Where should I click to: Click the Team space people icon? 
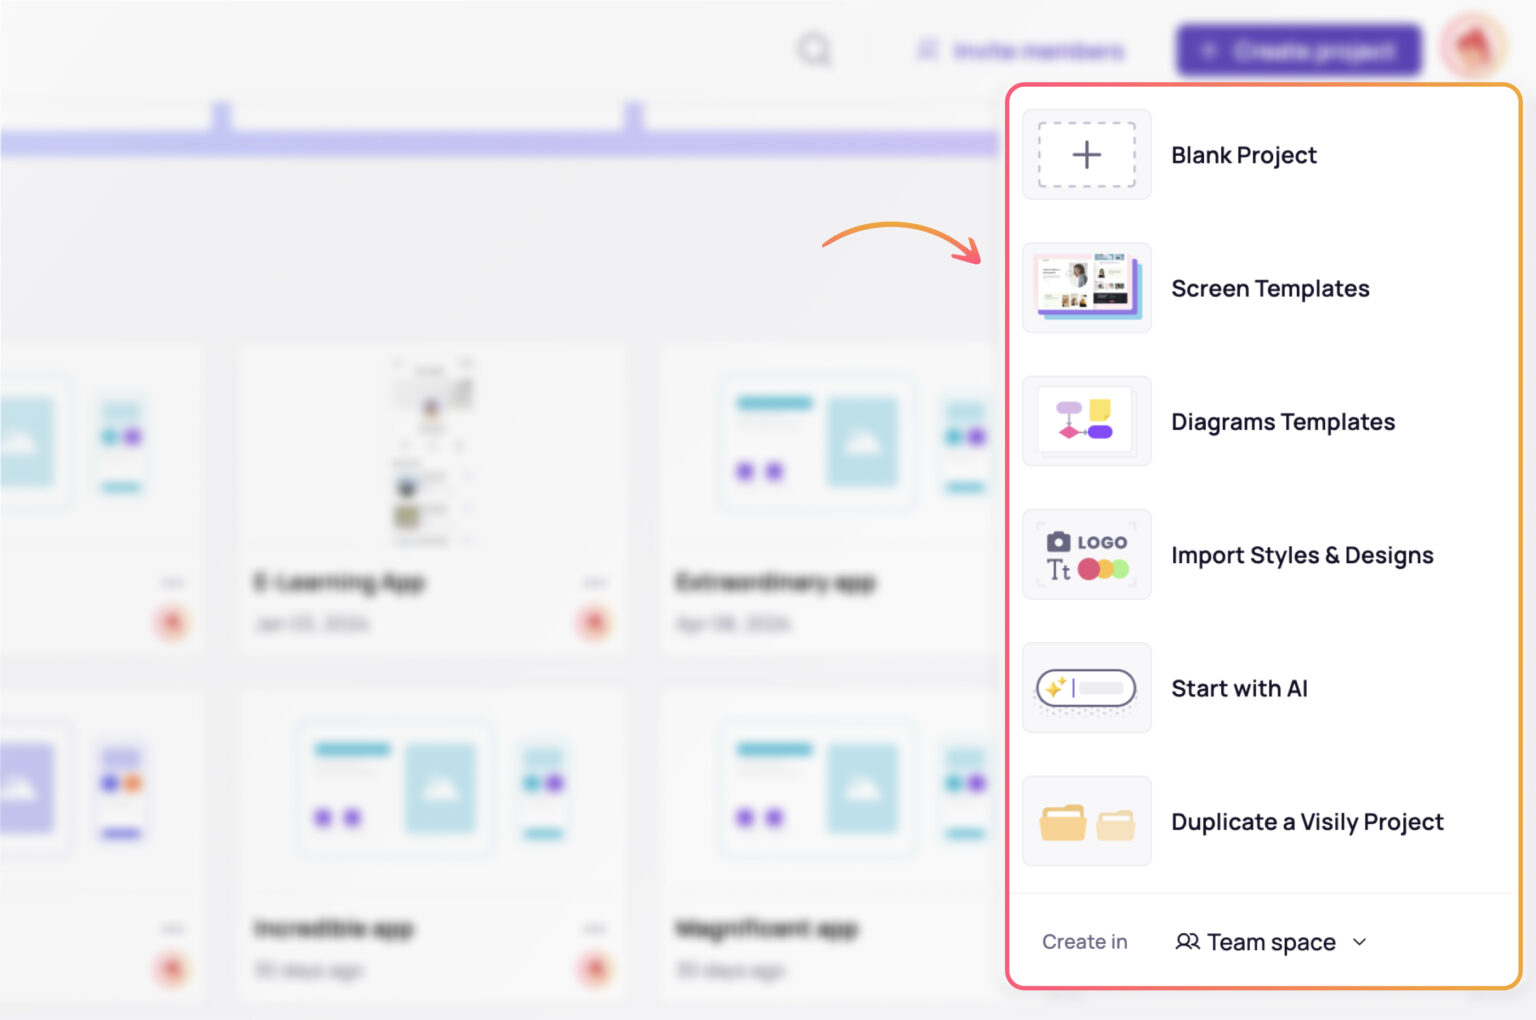[x=1189, y=941]
